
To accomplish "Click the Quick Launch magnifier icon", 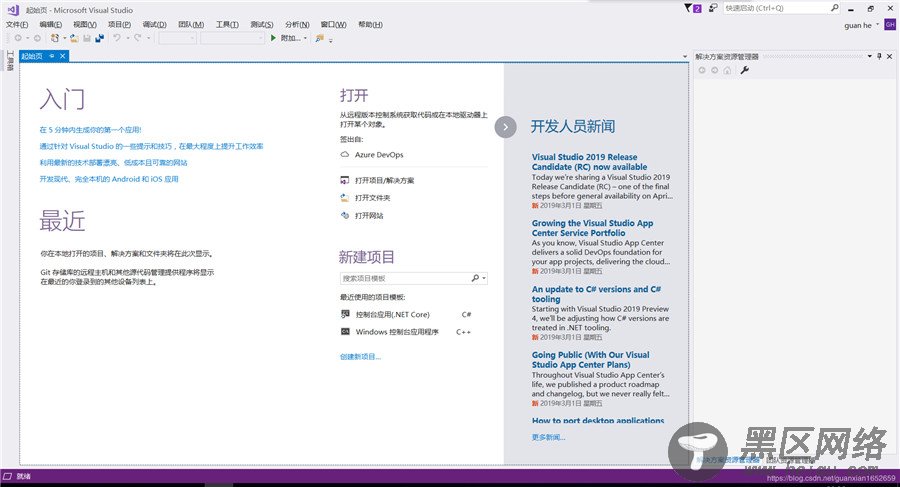I will point(835,8).
